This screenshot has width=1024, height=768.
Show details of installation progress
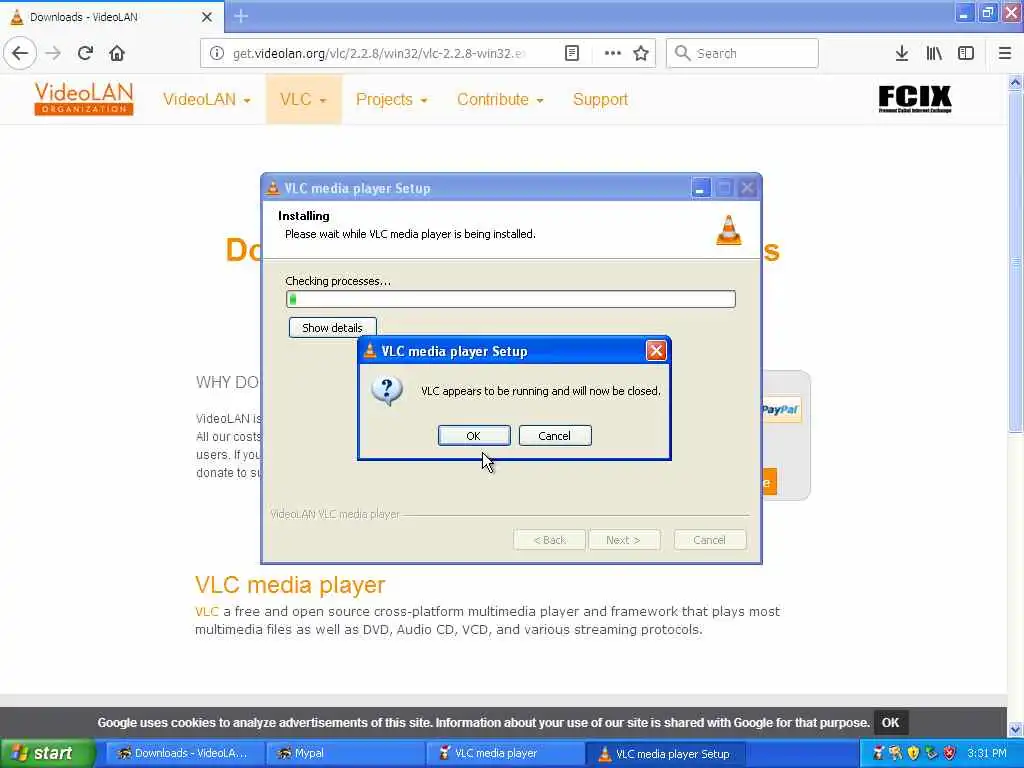click(x=332, y=328)
